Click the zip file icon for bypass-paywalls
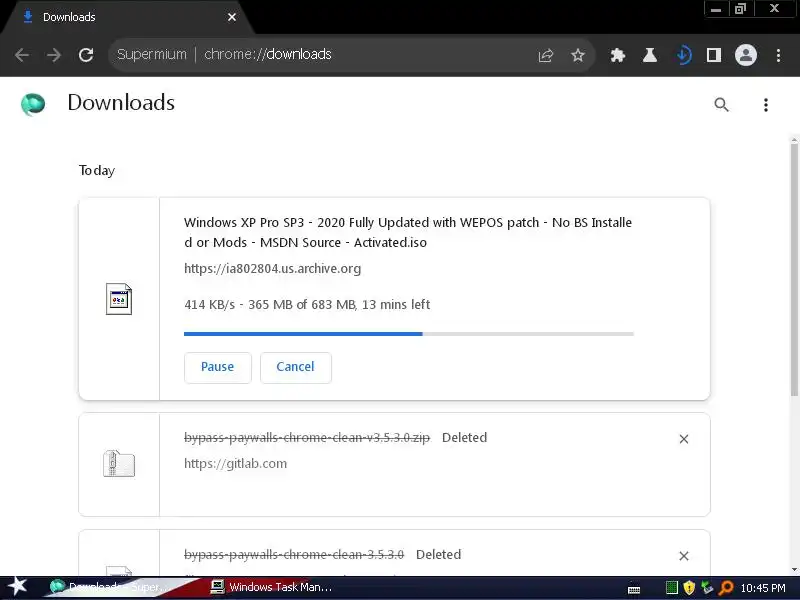The image size is (800, 600). point(119,463)
